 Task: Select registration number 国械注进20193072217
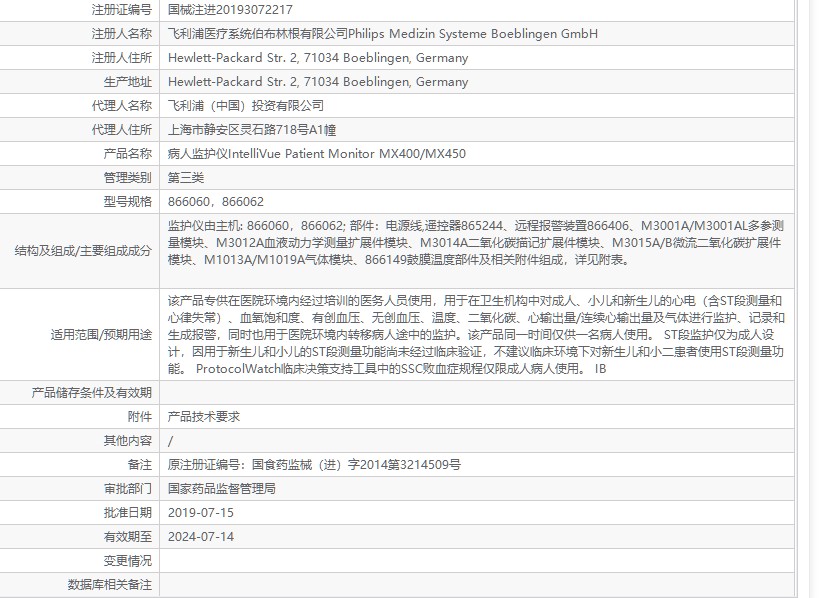click(230, 9)
